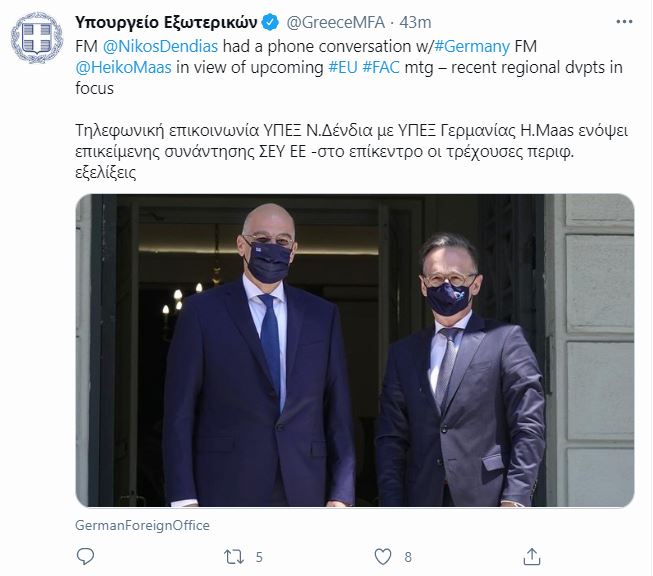Click the retweet arrows icon
Image resolution: width=653 pixels, height=576 pixels.
(x=234, y=557)
